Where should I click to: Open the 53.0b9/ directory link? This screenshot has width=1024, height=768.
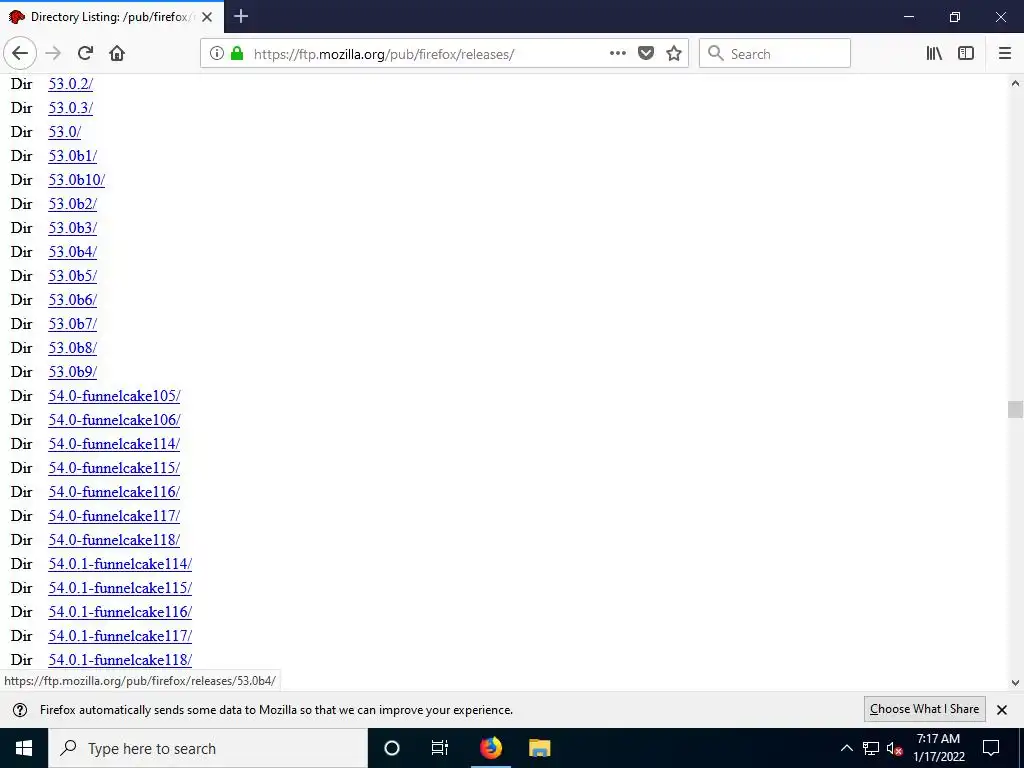coord(72,372)
